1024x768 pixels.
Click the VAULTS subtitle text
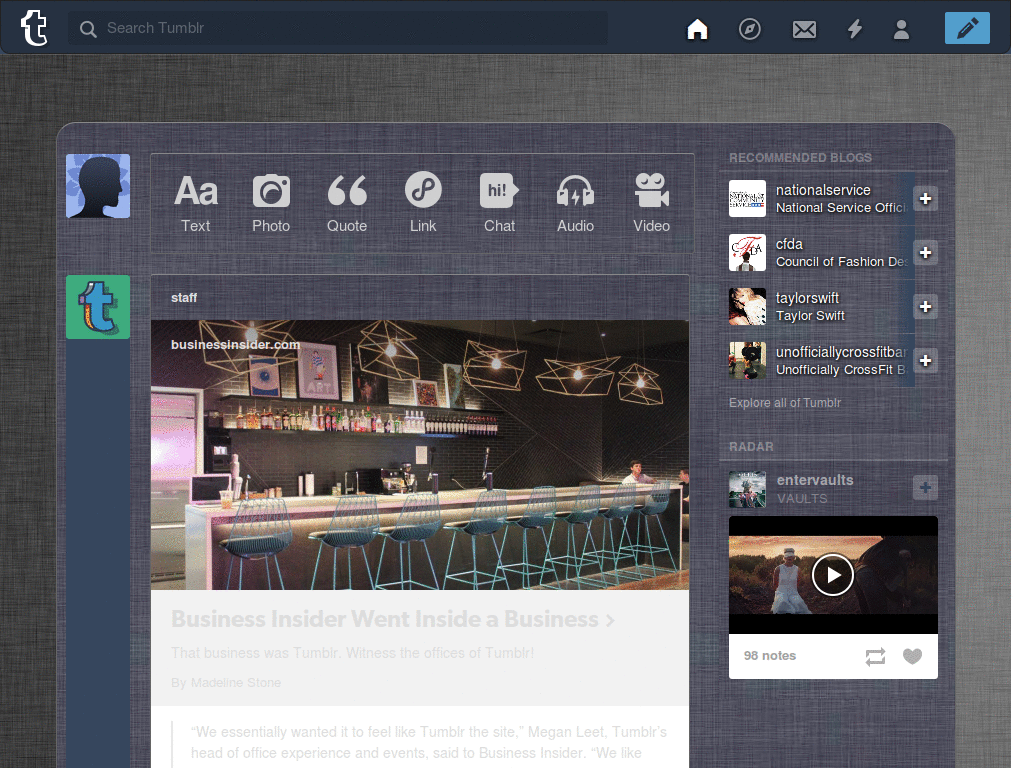tap(802, 498)
